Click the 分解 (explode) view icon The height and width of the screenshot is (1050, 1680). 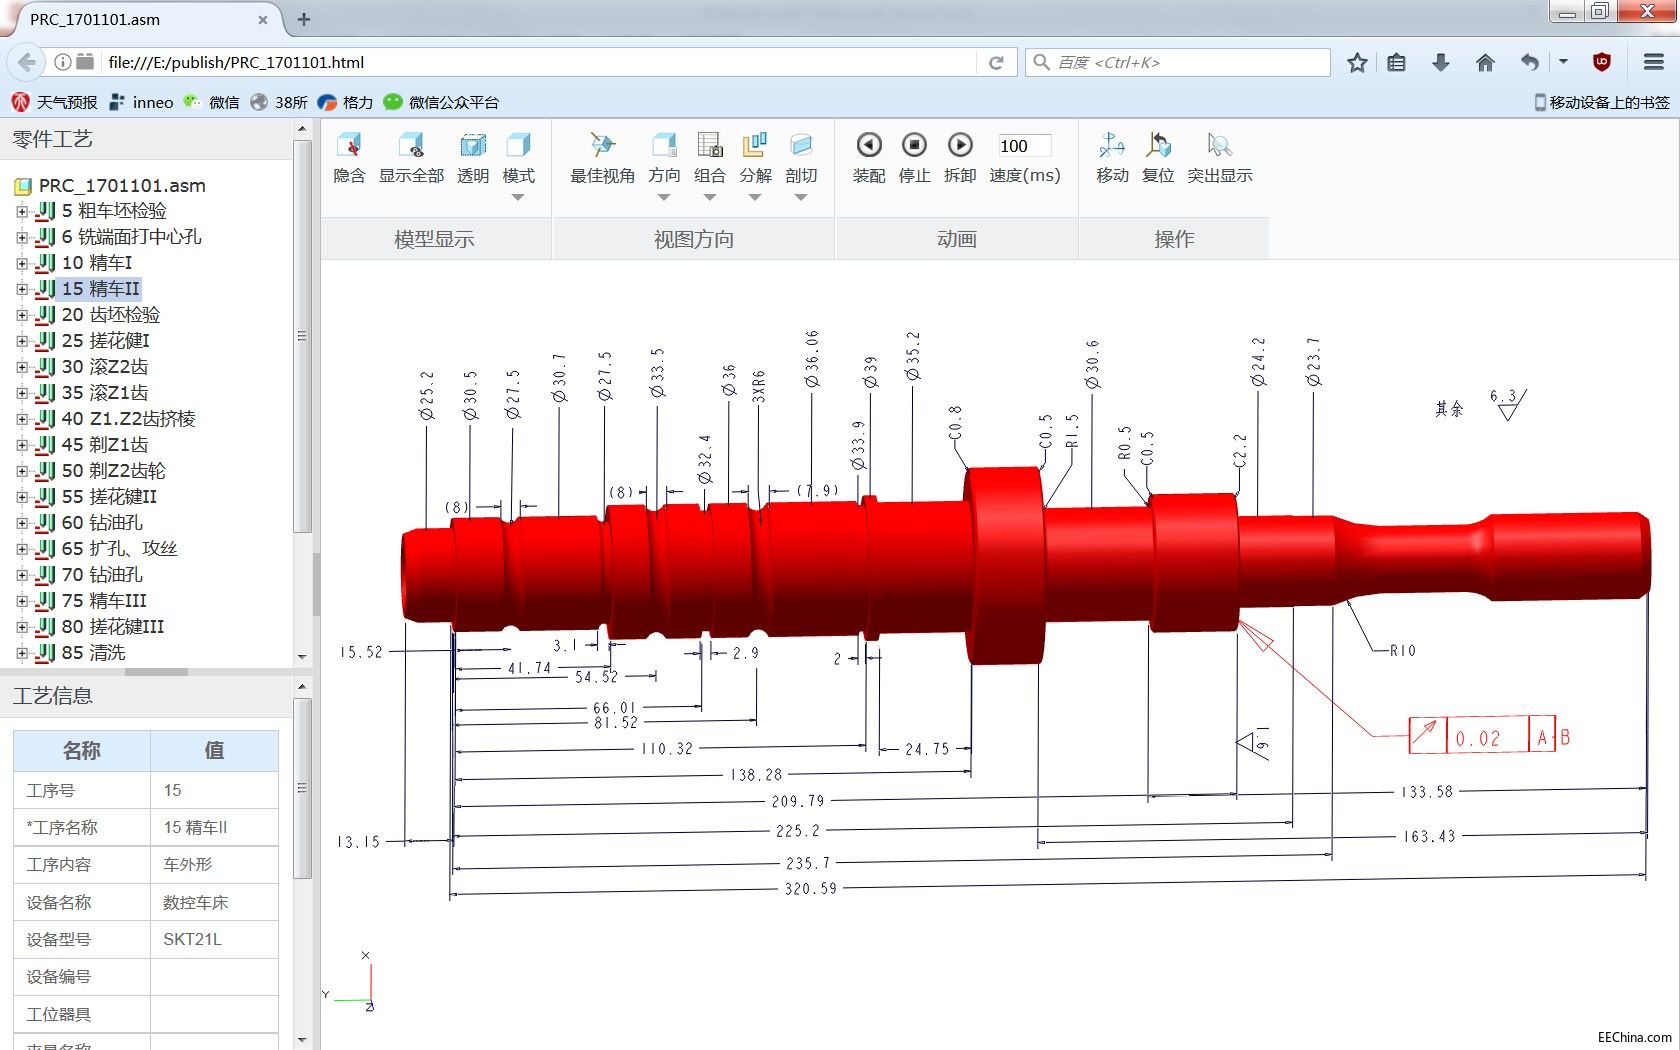point(755,146)
